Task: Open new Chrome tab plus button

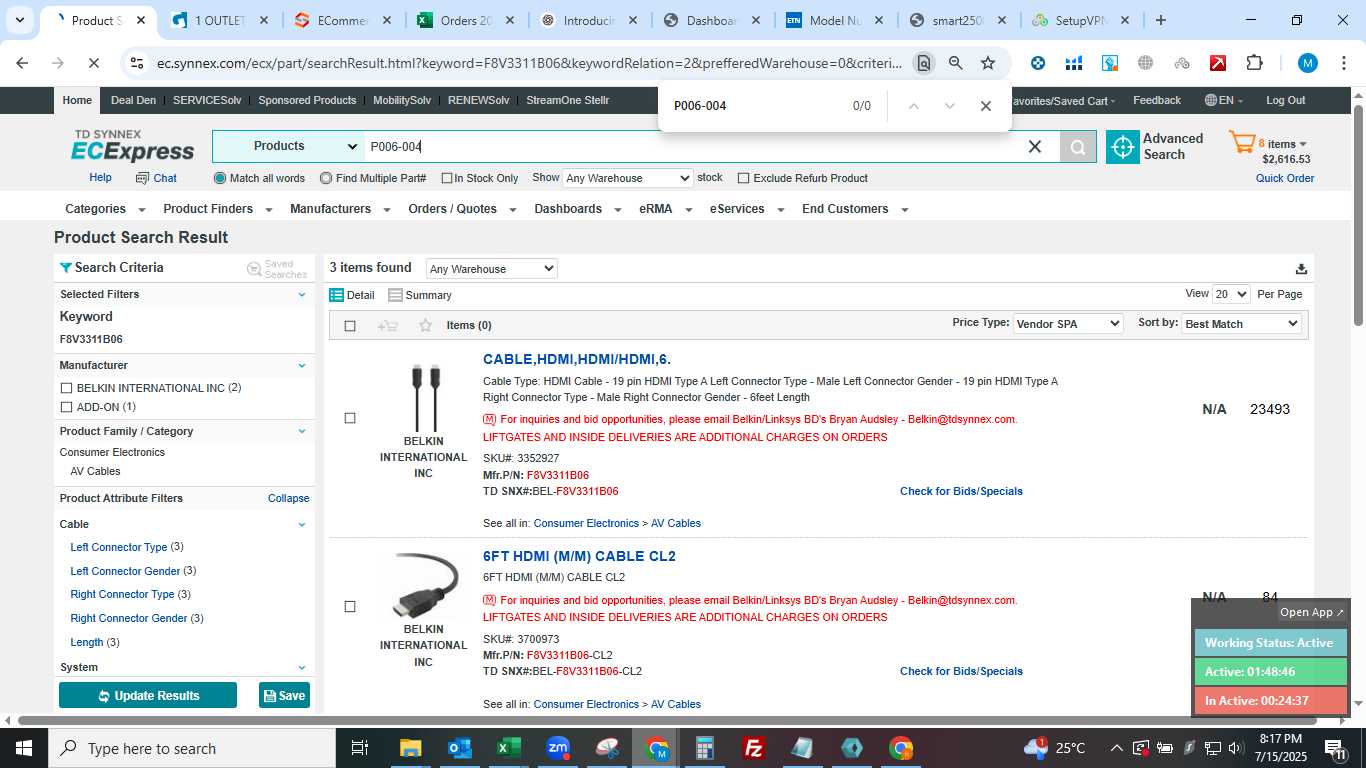Action: 1160,20
